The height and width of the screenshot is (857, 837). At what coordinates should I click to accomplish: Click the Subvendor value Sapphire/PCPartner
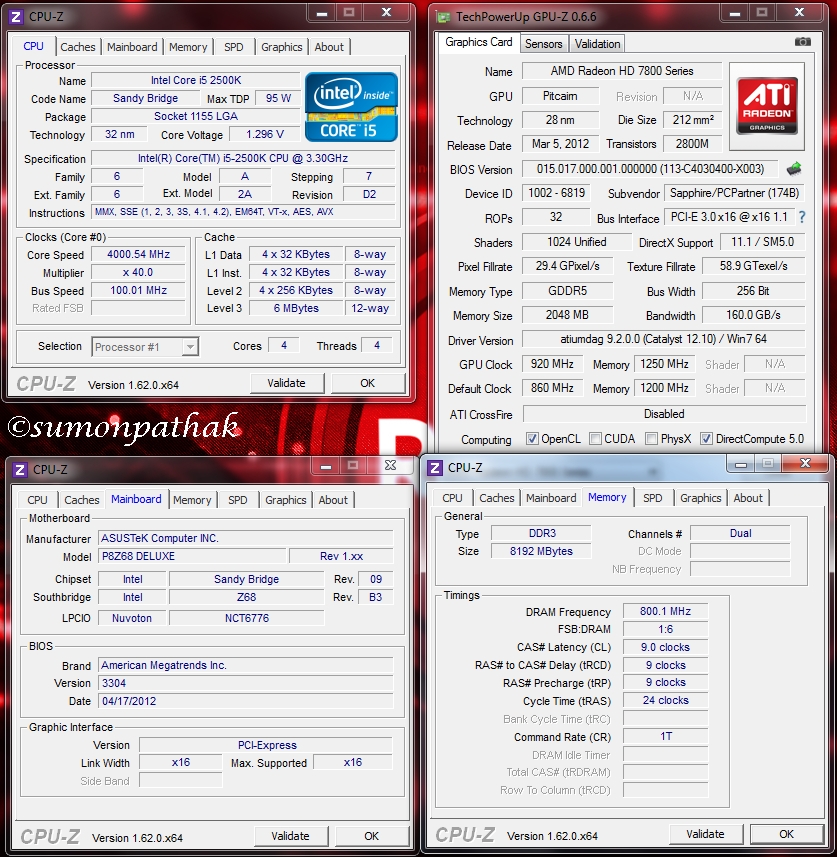point(734,193)
